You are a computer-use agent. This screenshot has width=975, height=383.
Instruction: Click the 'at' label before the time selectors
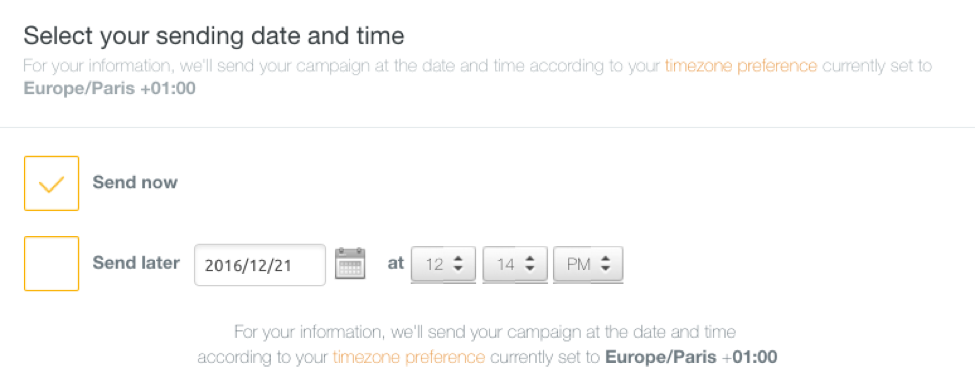pos(396,263)
